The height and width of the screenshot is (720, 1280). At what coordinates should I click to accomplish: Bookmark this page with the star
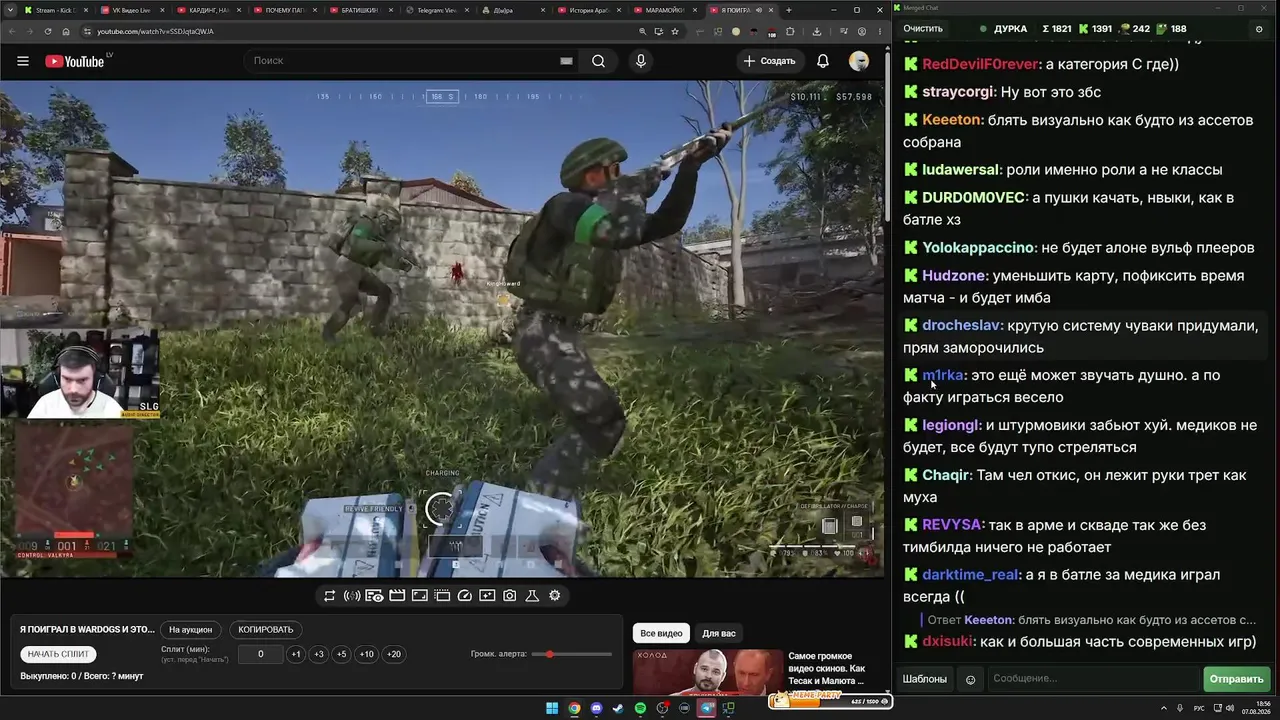[x=675, y=31]
